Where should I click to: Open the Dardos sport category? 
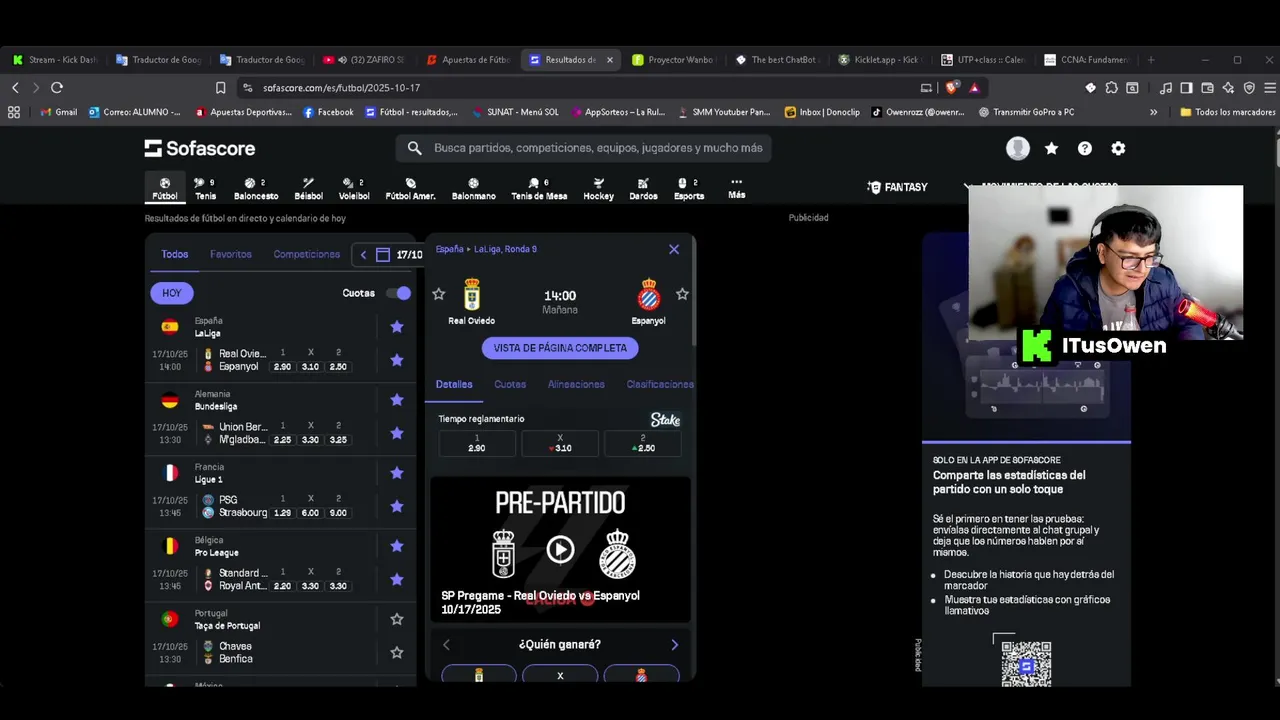coord(643,188)
